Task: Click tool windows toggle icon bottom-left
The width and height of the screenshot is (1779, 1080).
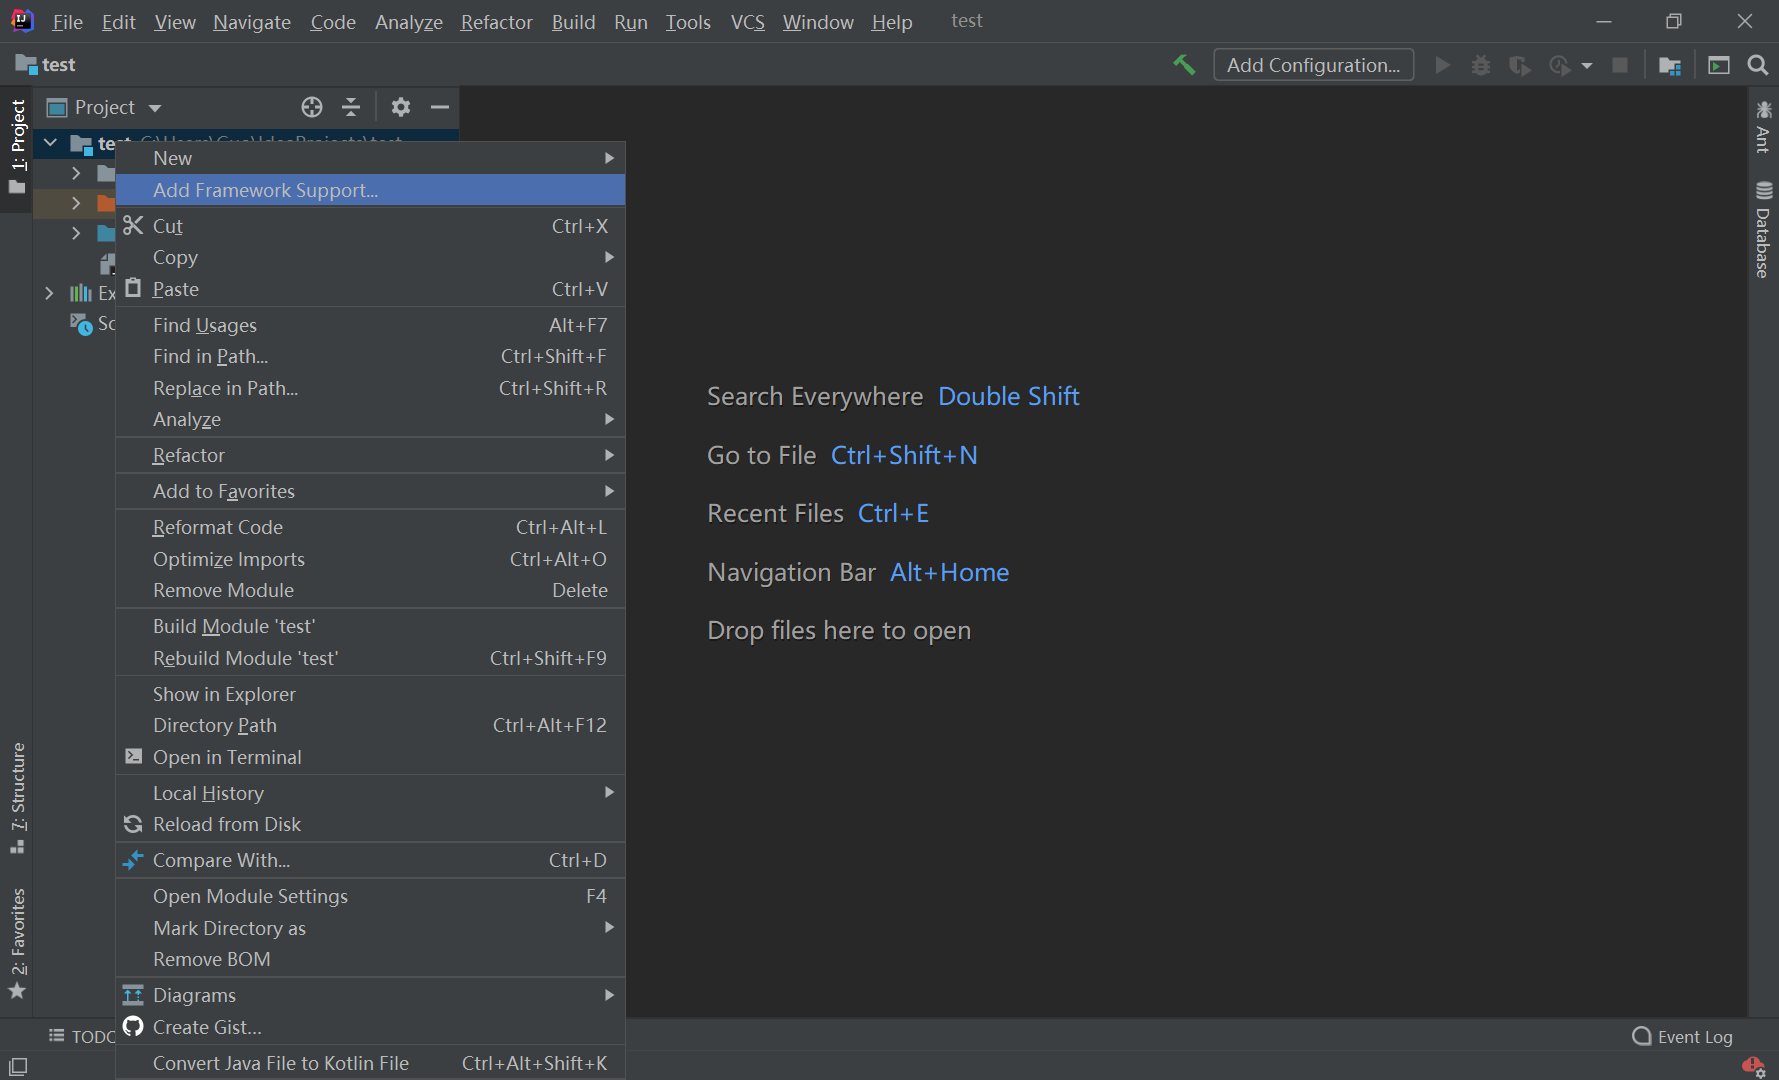Action: coord(18,1066)
